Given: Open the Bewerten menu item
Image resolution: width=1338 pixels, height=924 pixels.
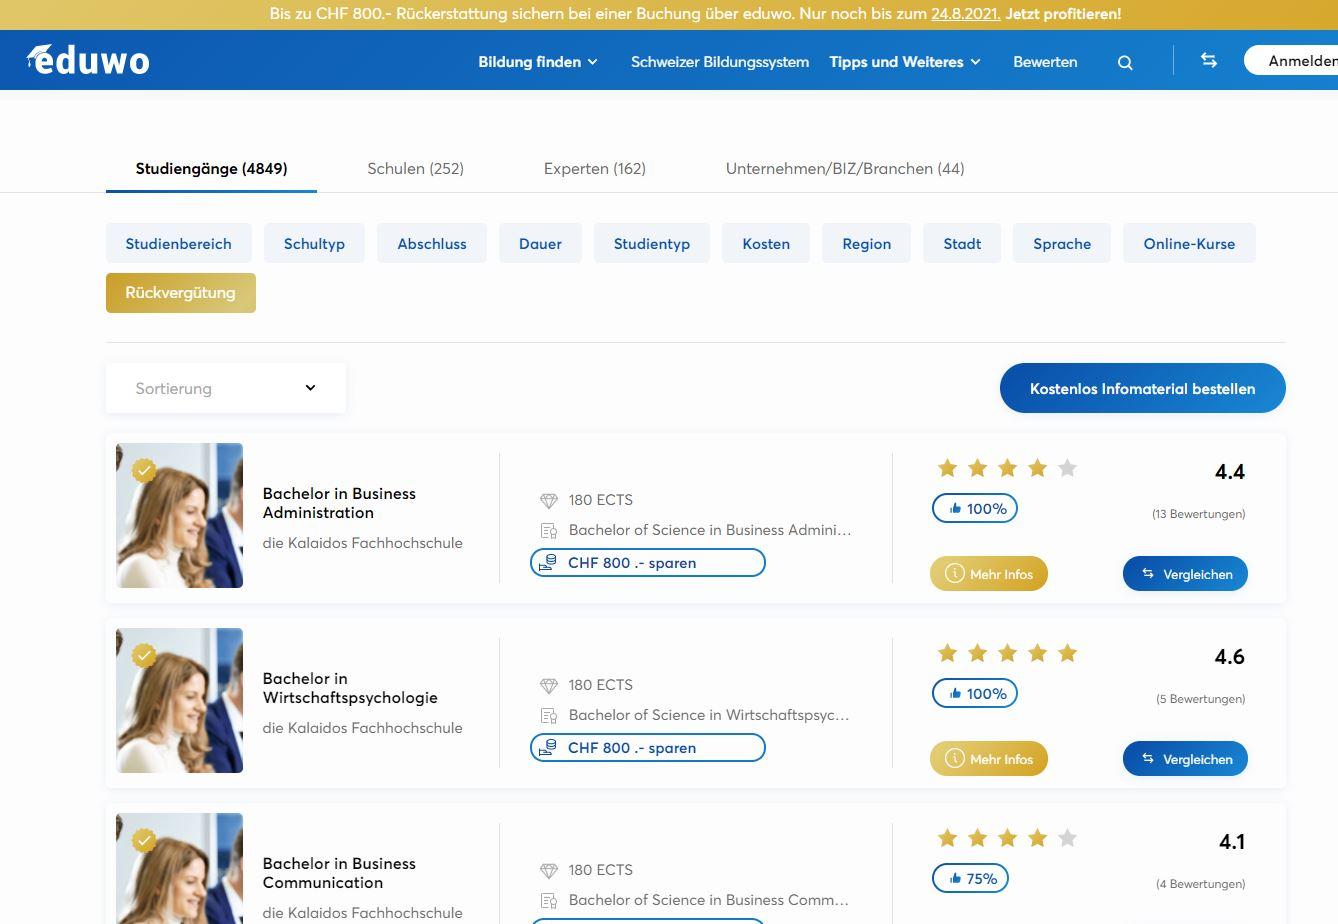Looking at the screenshot, I should [x=1045, y=62].
